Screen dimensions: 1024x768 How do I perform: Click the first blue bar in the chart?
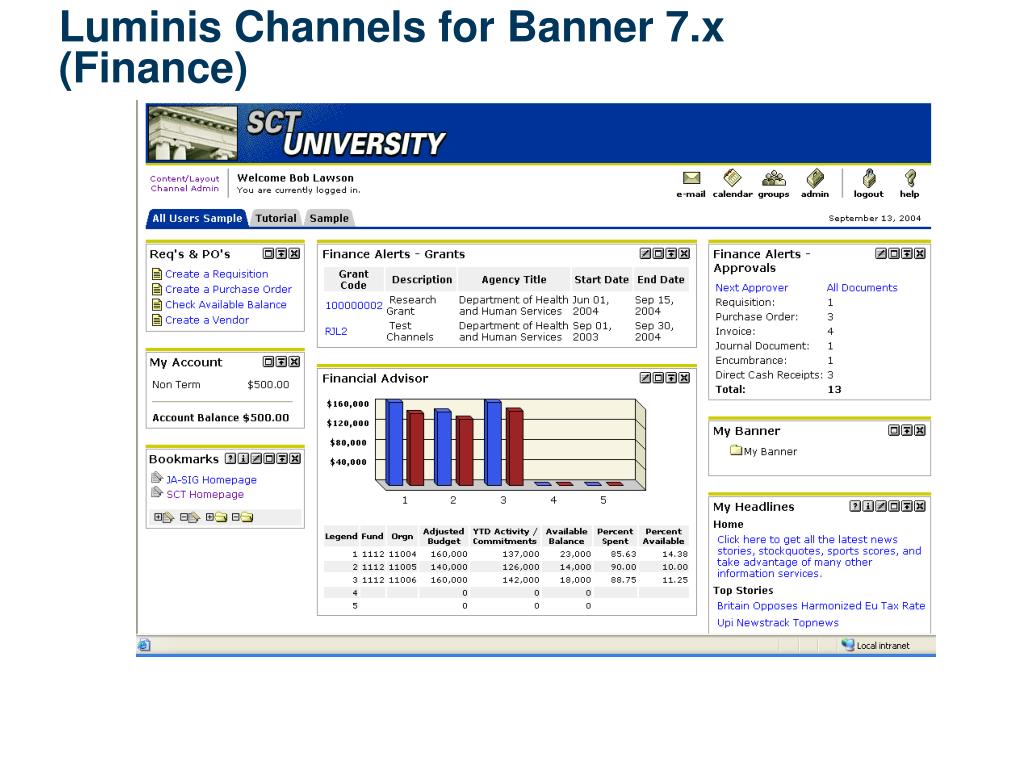click(x=394, y=443)
